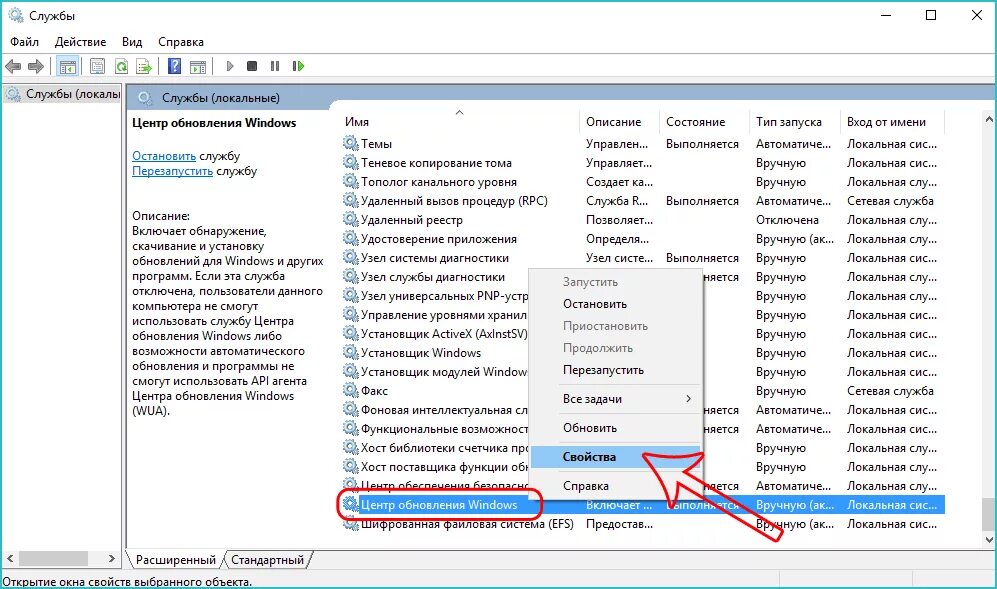Click Отключена startup type cell
This screenshot has width=997, height=589.
coord(787,220)
